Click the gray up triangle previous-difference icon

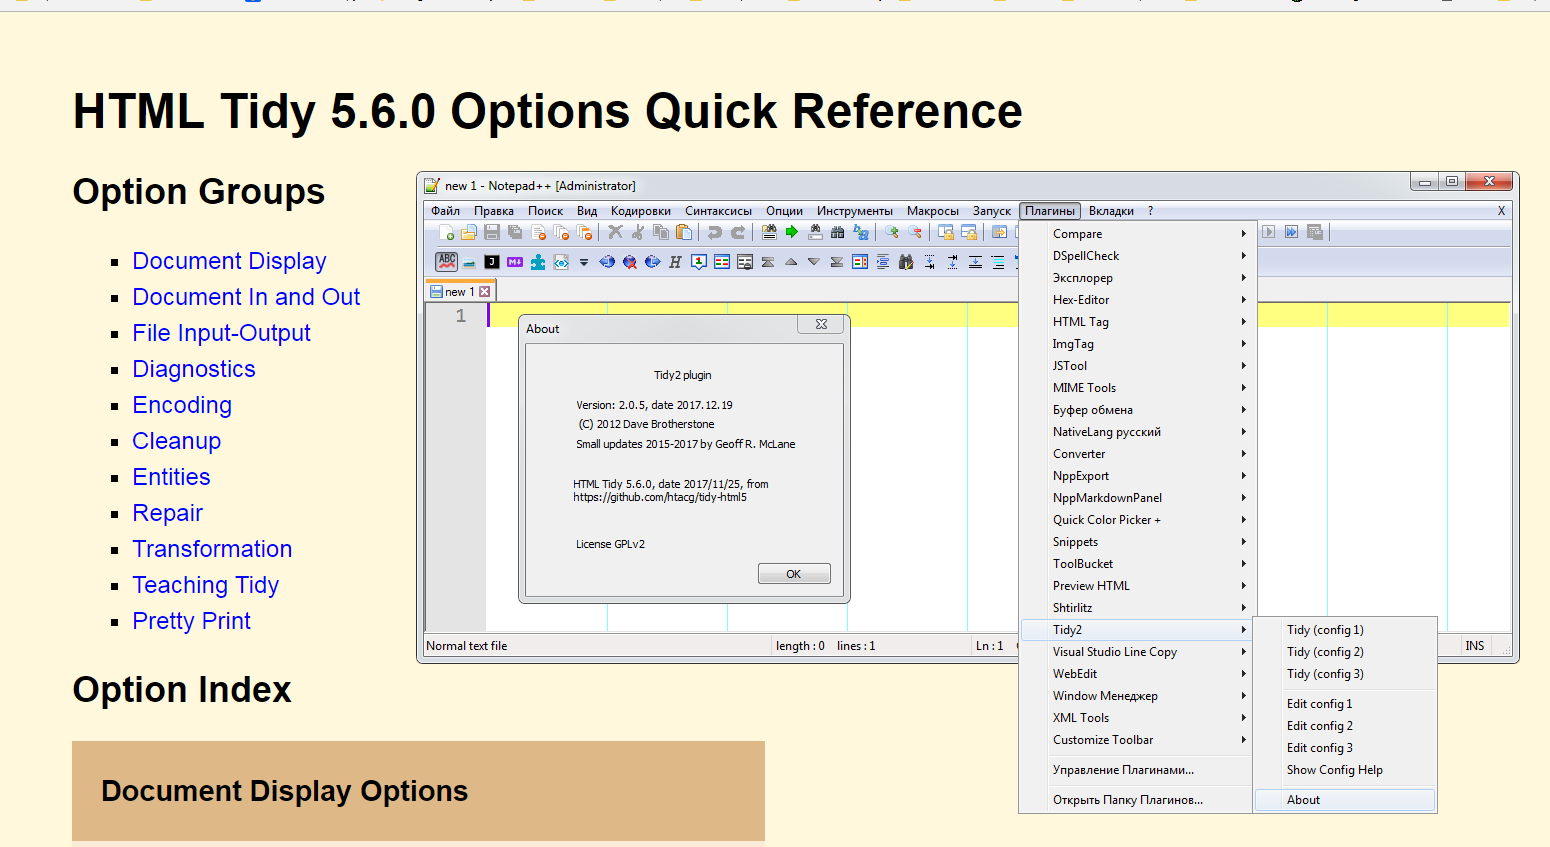(x=791, y=262)
